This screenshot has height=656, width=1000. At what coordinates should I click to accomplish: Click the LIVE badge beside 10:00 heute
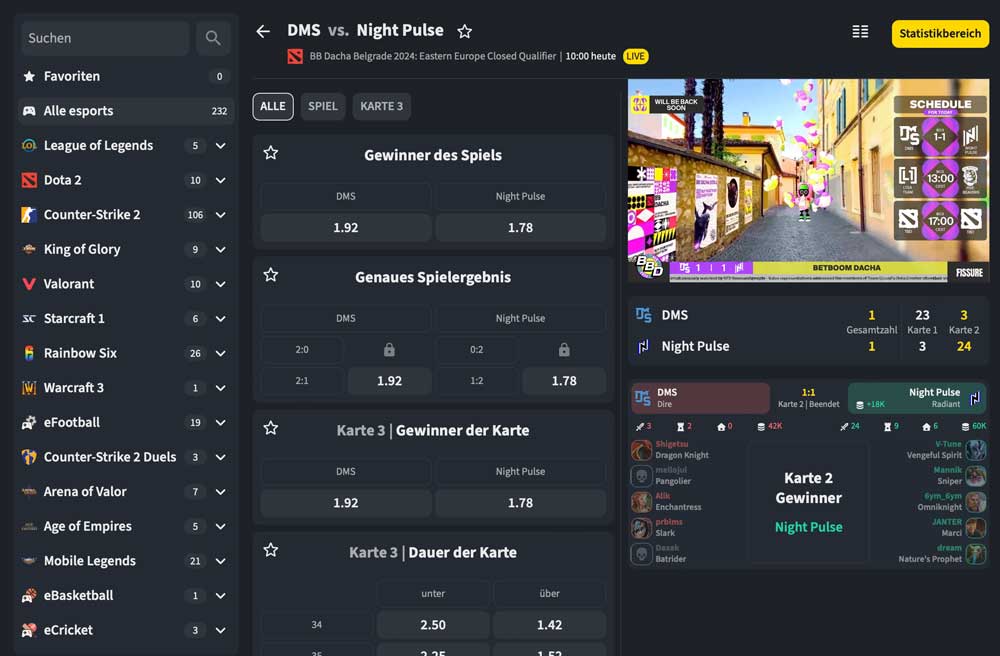pos(635,57)
